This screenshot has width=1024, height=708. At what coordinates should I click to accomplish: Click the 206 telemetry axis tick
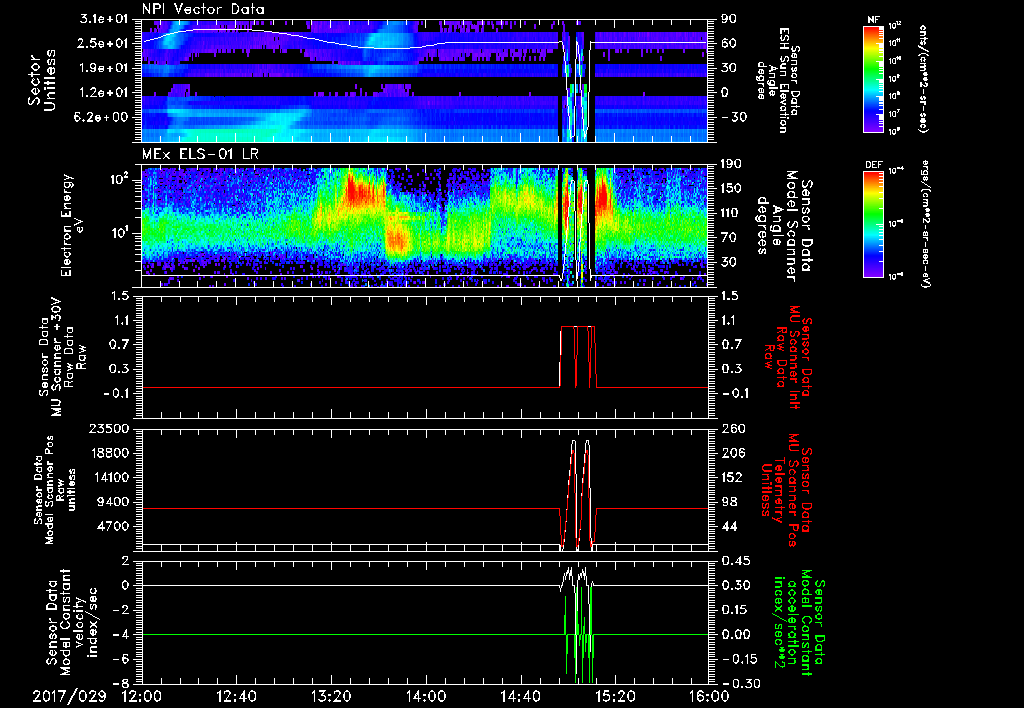pos(733,453)
